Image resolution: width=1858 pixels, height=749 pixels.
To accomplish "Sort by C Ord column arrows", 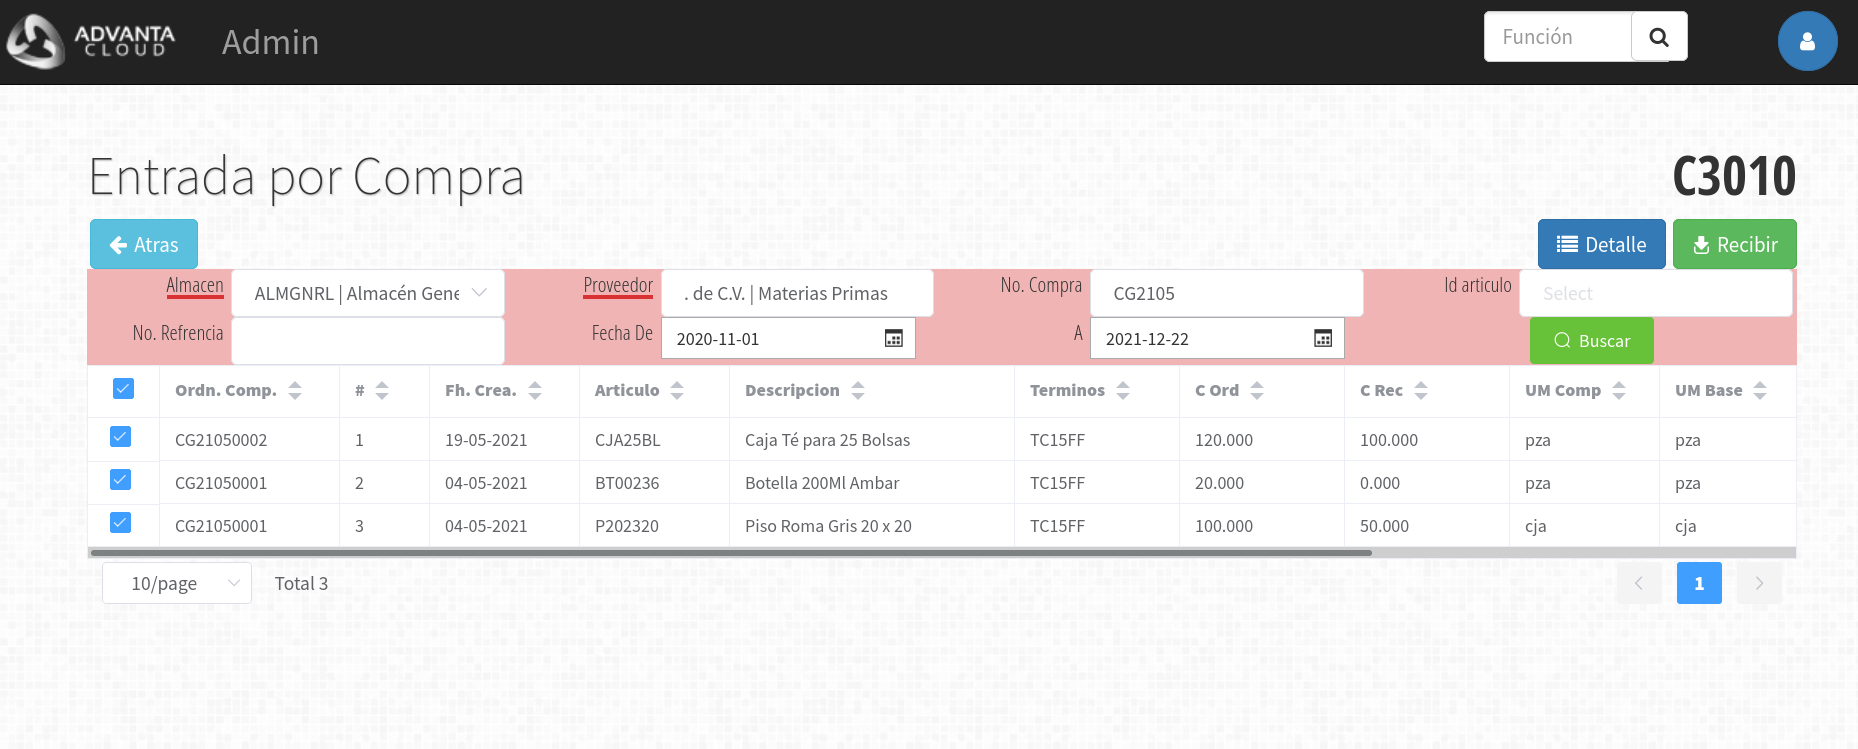I will [x=1257, y=391].
